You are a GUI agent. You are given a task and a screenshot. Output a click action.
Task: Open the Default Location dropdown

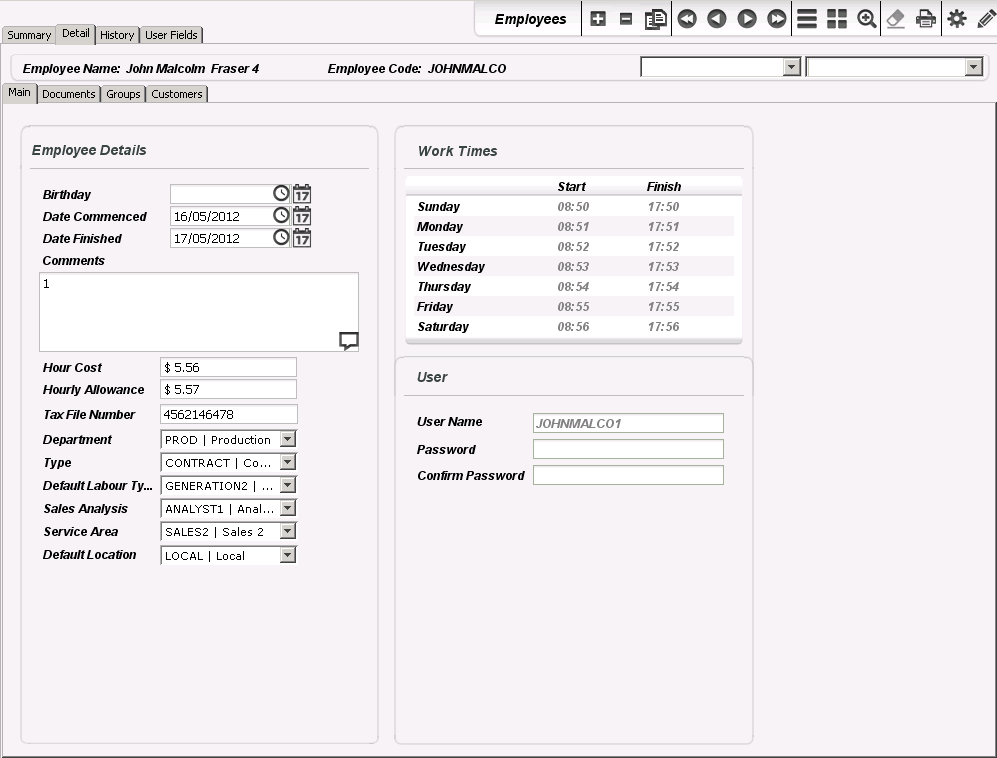288,555
